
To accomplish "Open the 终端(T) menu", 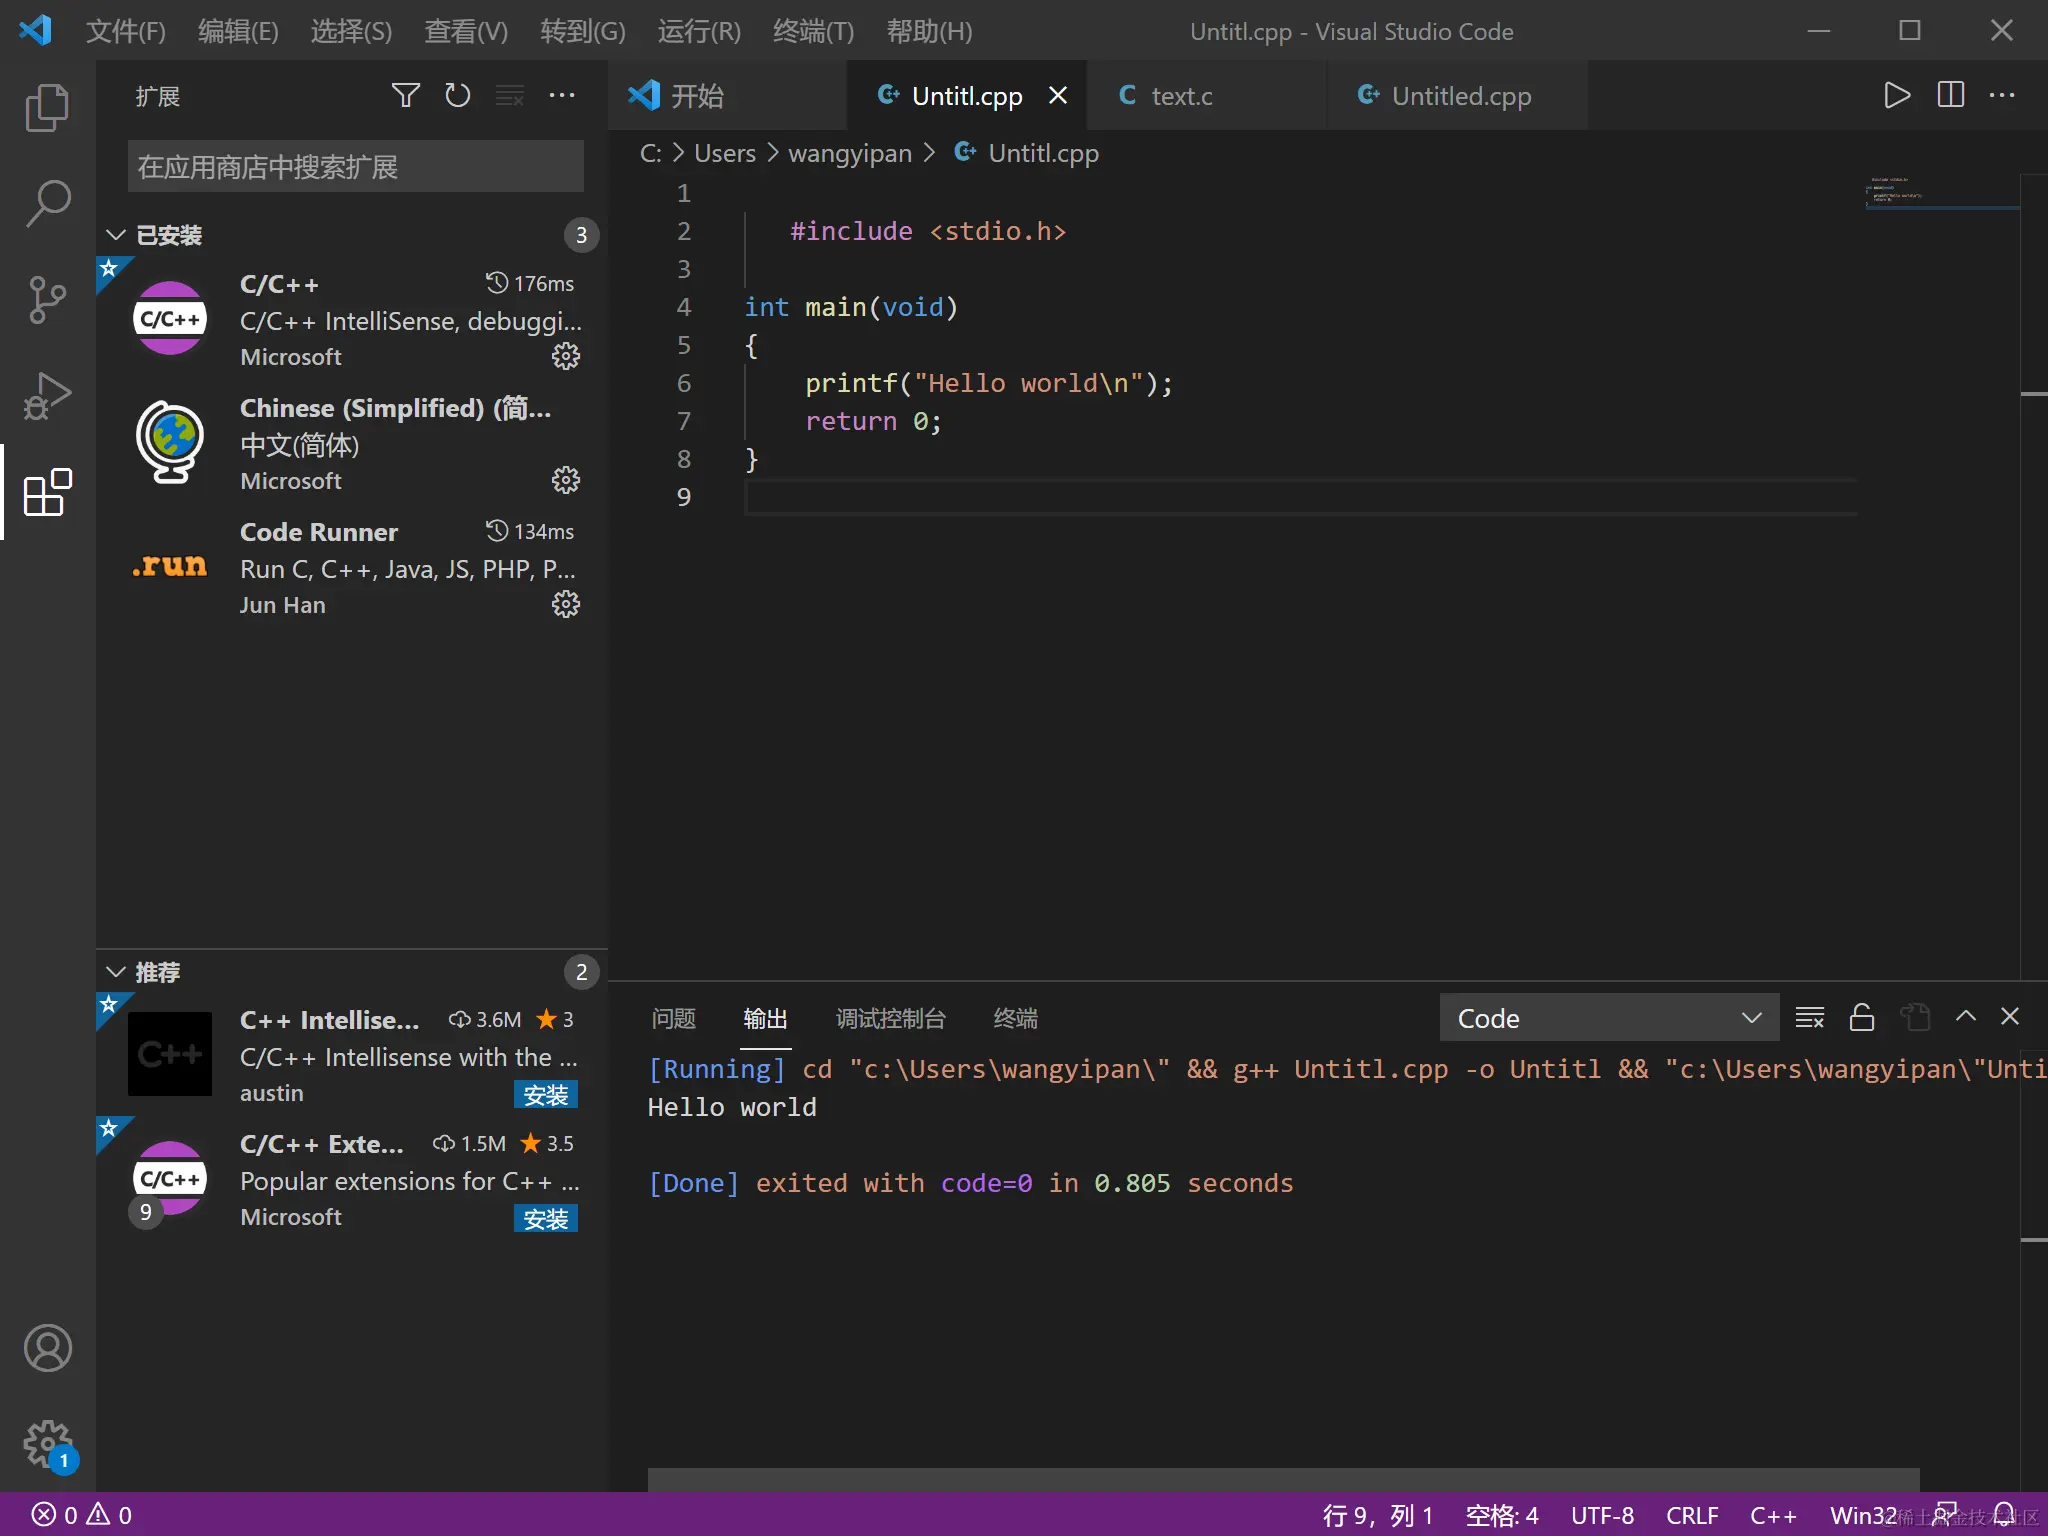I will pyautogui.click(x=813, y=31).
